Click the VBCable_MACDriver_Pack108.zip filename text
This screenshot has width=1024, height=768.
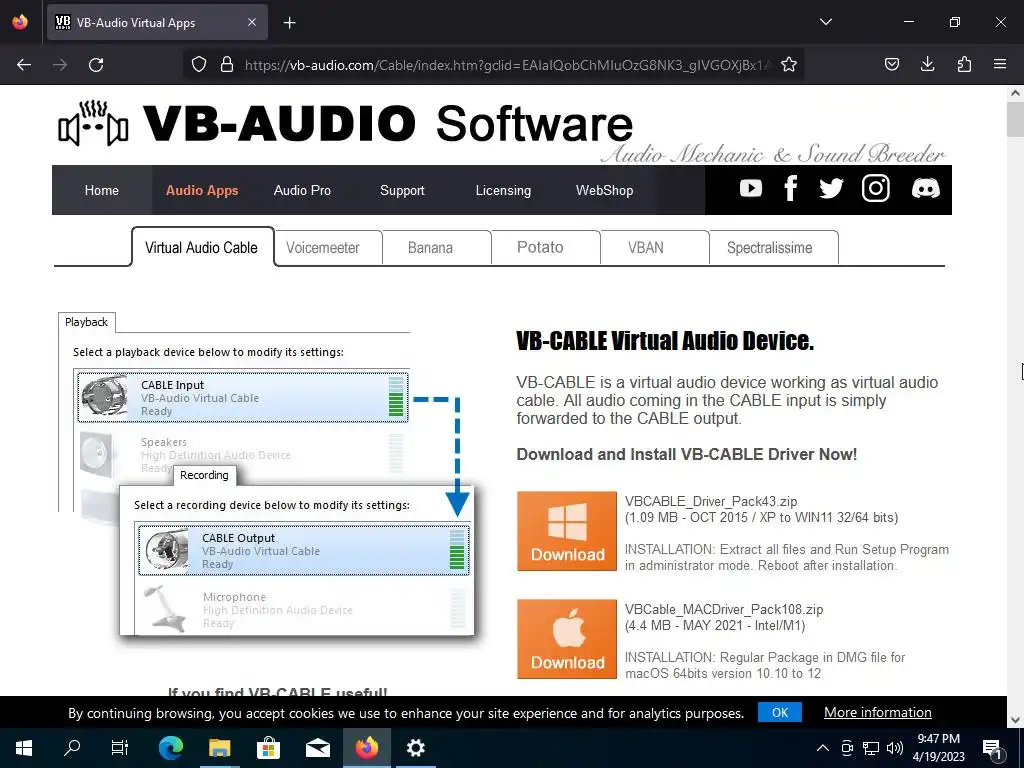(x=724, y=609)
